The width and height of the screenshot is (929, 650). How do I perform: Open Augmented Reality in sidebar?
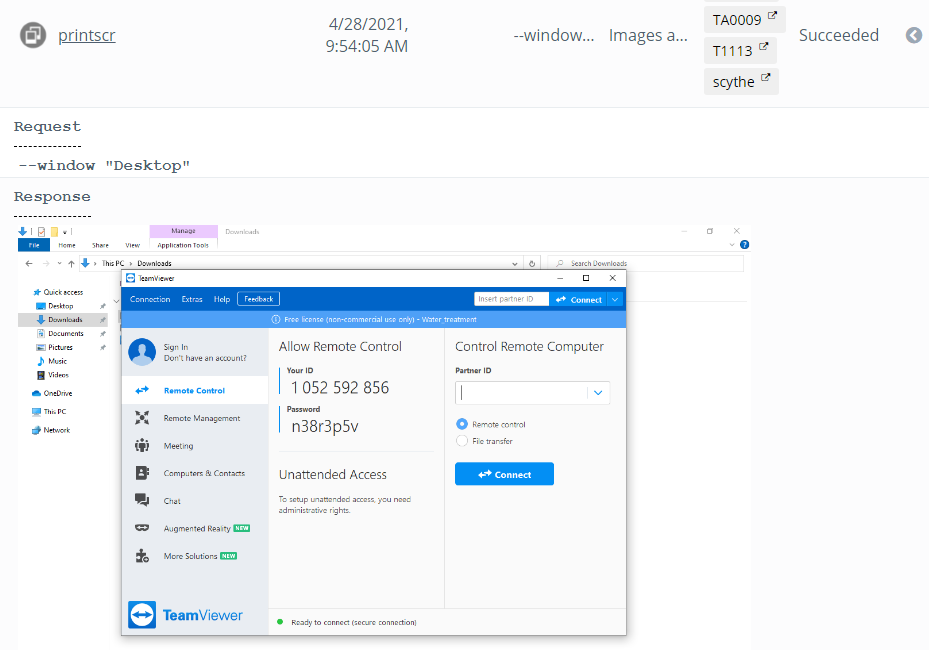[195, 529]
